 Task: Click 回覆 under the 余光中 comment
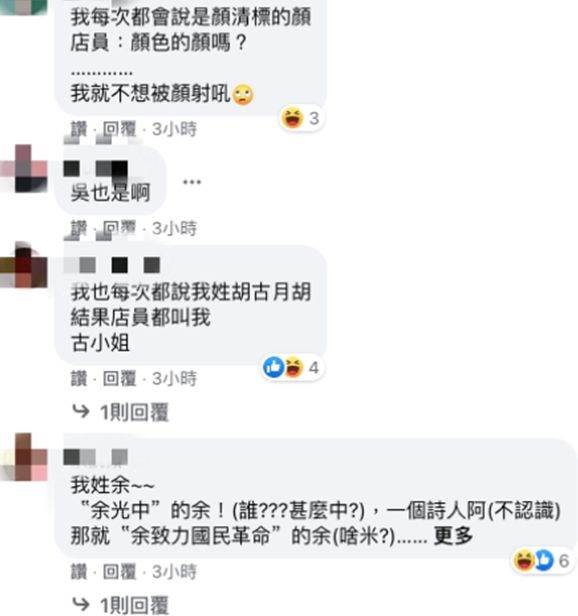coord(119,572)
